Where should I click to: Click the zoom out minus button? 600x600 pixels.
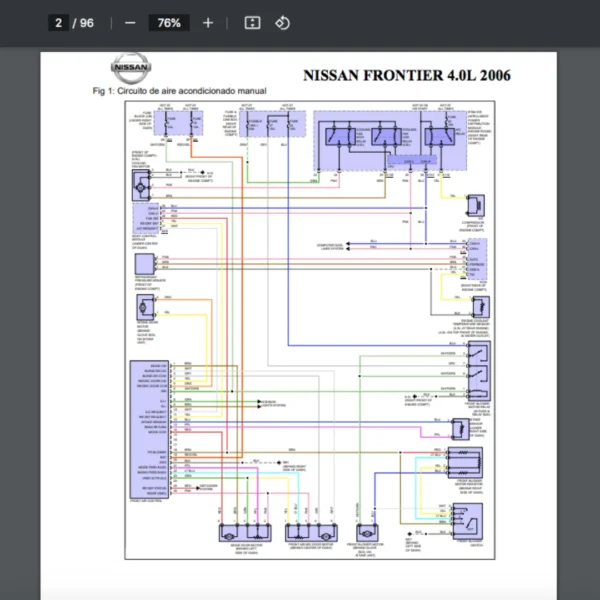130,22
